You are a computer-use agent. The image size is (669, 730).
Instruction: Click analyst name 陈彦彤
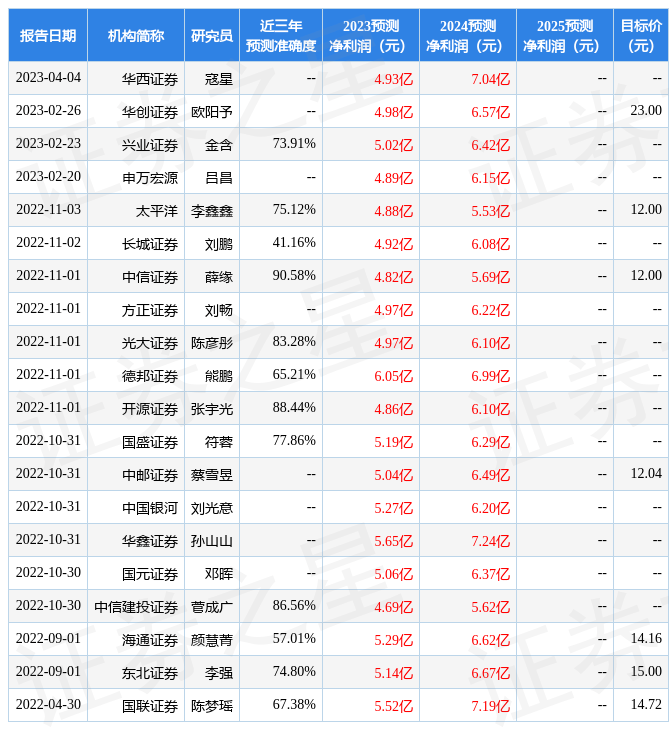[212, 344]
